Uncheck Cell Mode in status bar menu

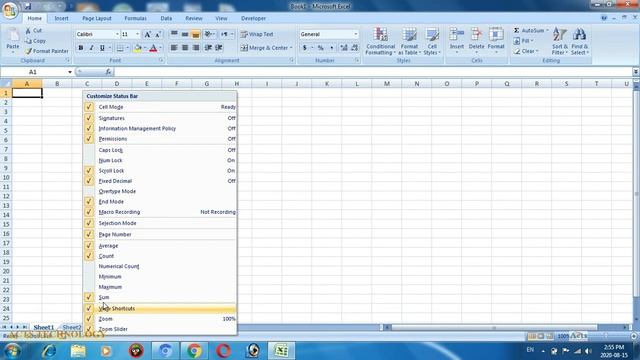pyautogui.click(x=160, y=107)
